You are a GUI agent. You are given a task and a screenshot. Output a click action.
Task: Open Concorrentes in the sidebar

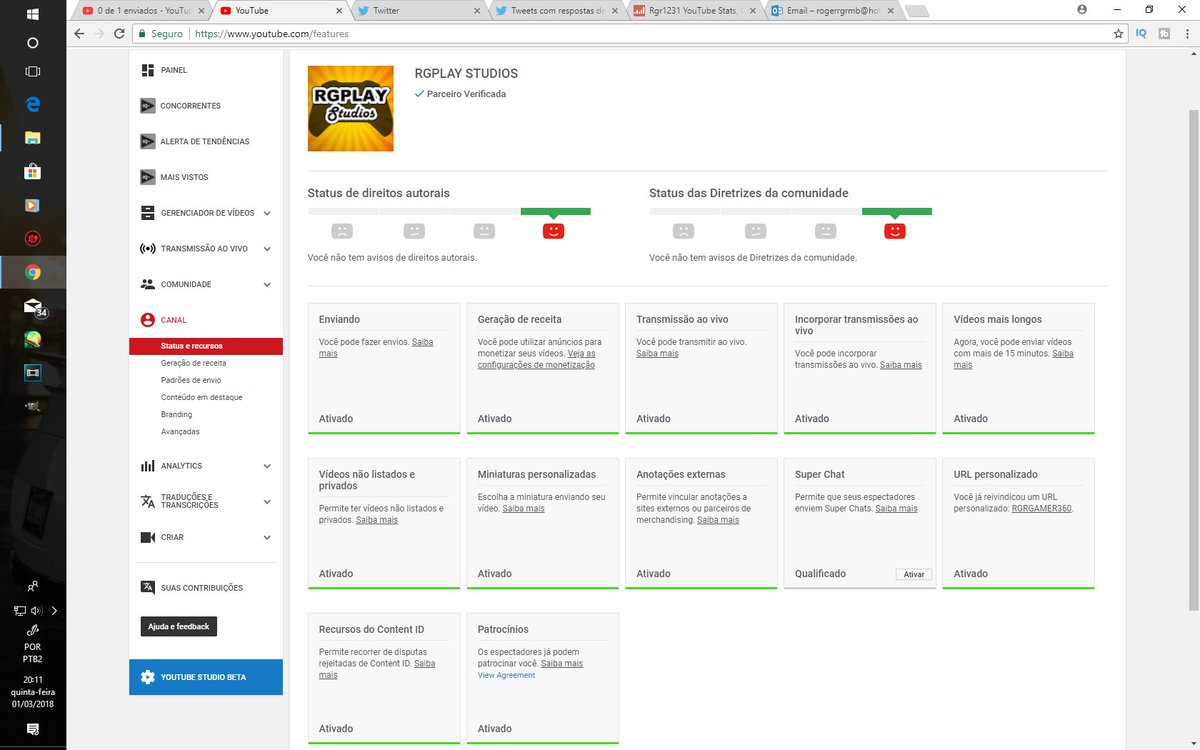coord(190,106)
